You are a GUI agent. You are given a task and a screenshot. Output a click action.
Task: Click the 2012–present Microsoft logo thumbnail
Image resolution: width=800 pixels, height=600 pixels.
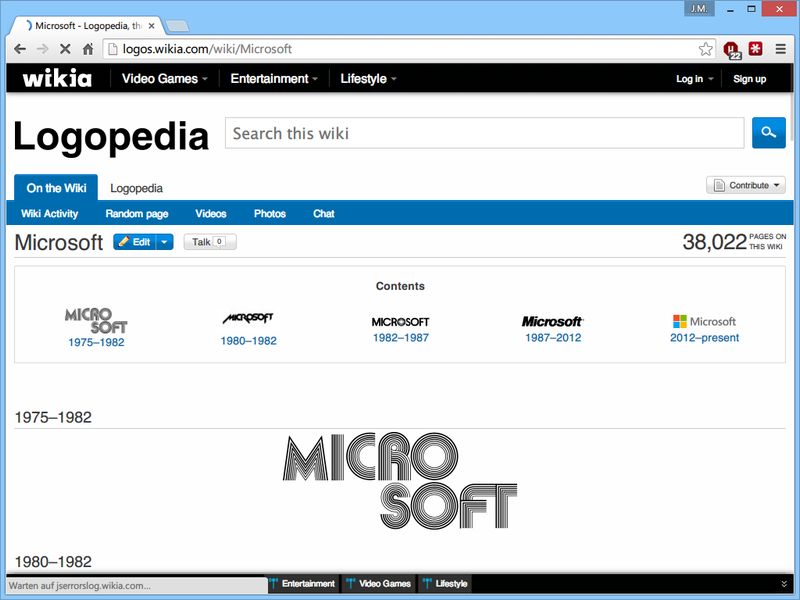pyautogui.click(x=705, y=321)
